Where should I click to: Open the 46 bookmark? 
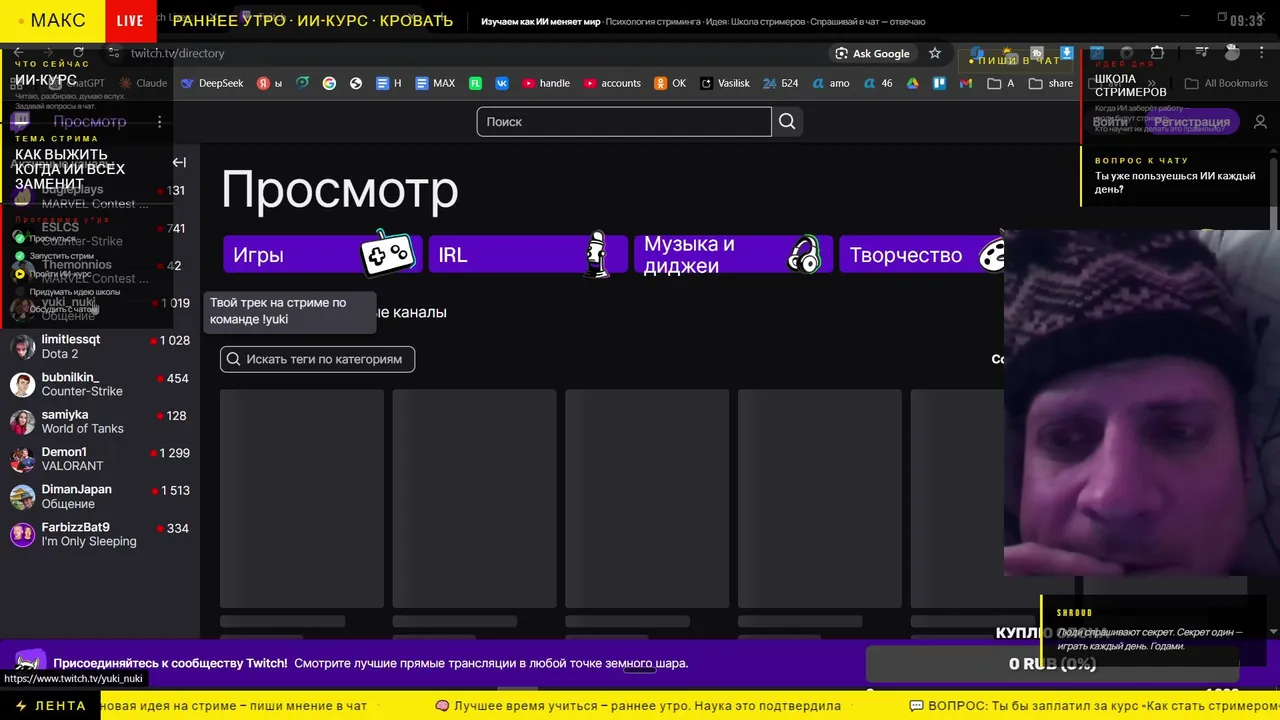(878, 83)
